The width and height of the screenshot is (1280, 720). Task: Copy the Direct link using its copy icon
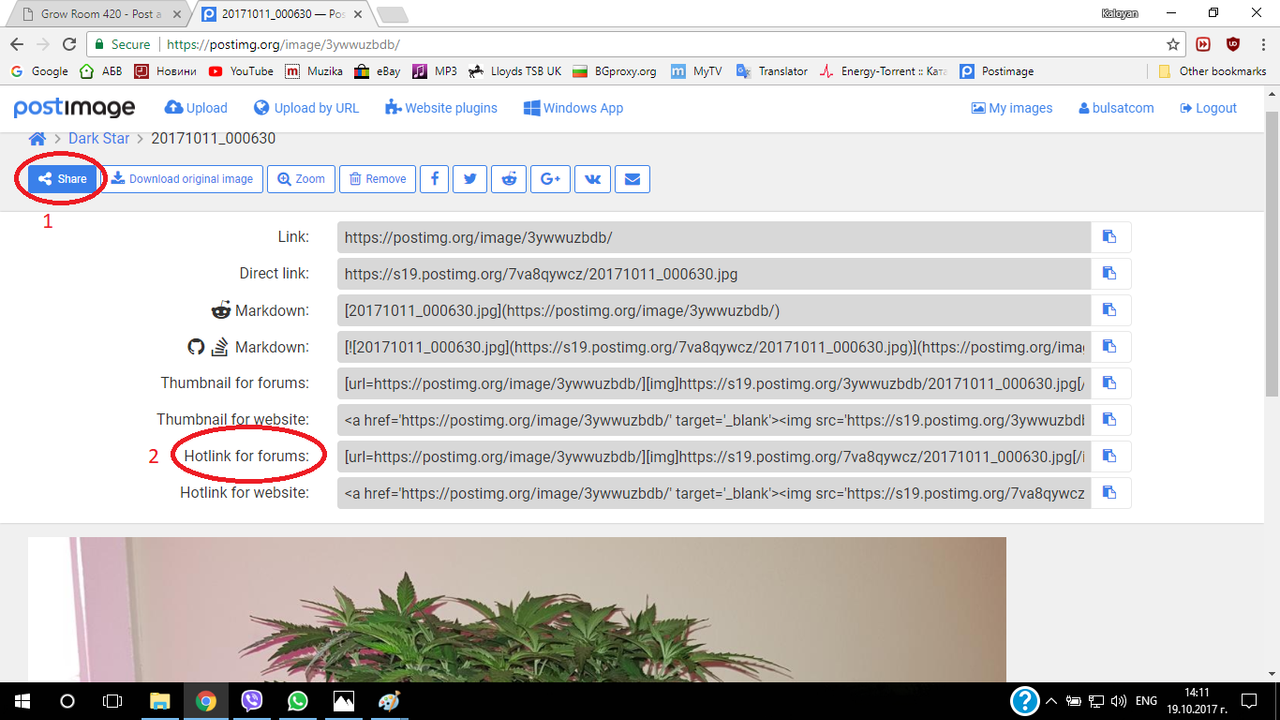click(1109, 273)
